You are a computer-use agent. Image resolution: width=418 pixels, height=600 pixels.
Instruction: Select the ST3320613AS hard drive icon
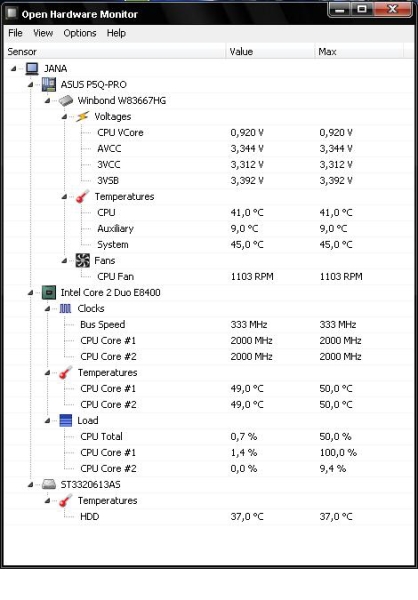[49, 484]
